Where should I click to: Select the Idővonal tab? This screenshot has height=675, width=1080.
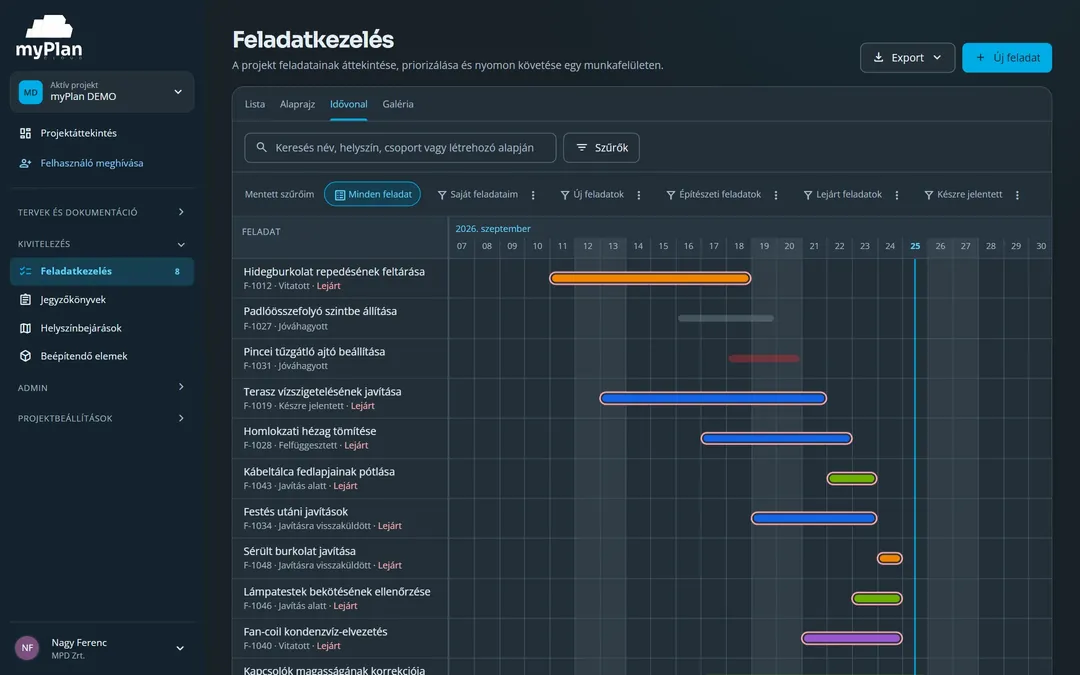(x=349, y=104)
